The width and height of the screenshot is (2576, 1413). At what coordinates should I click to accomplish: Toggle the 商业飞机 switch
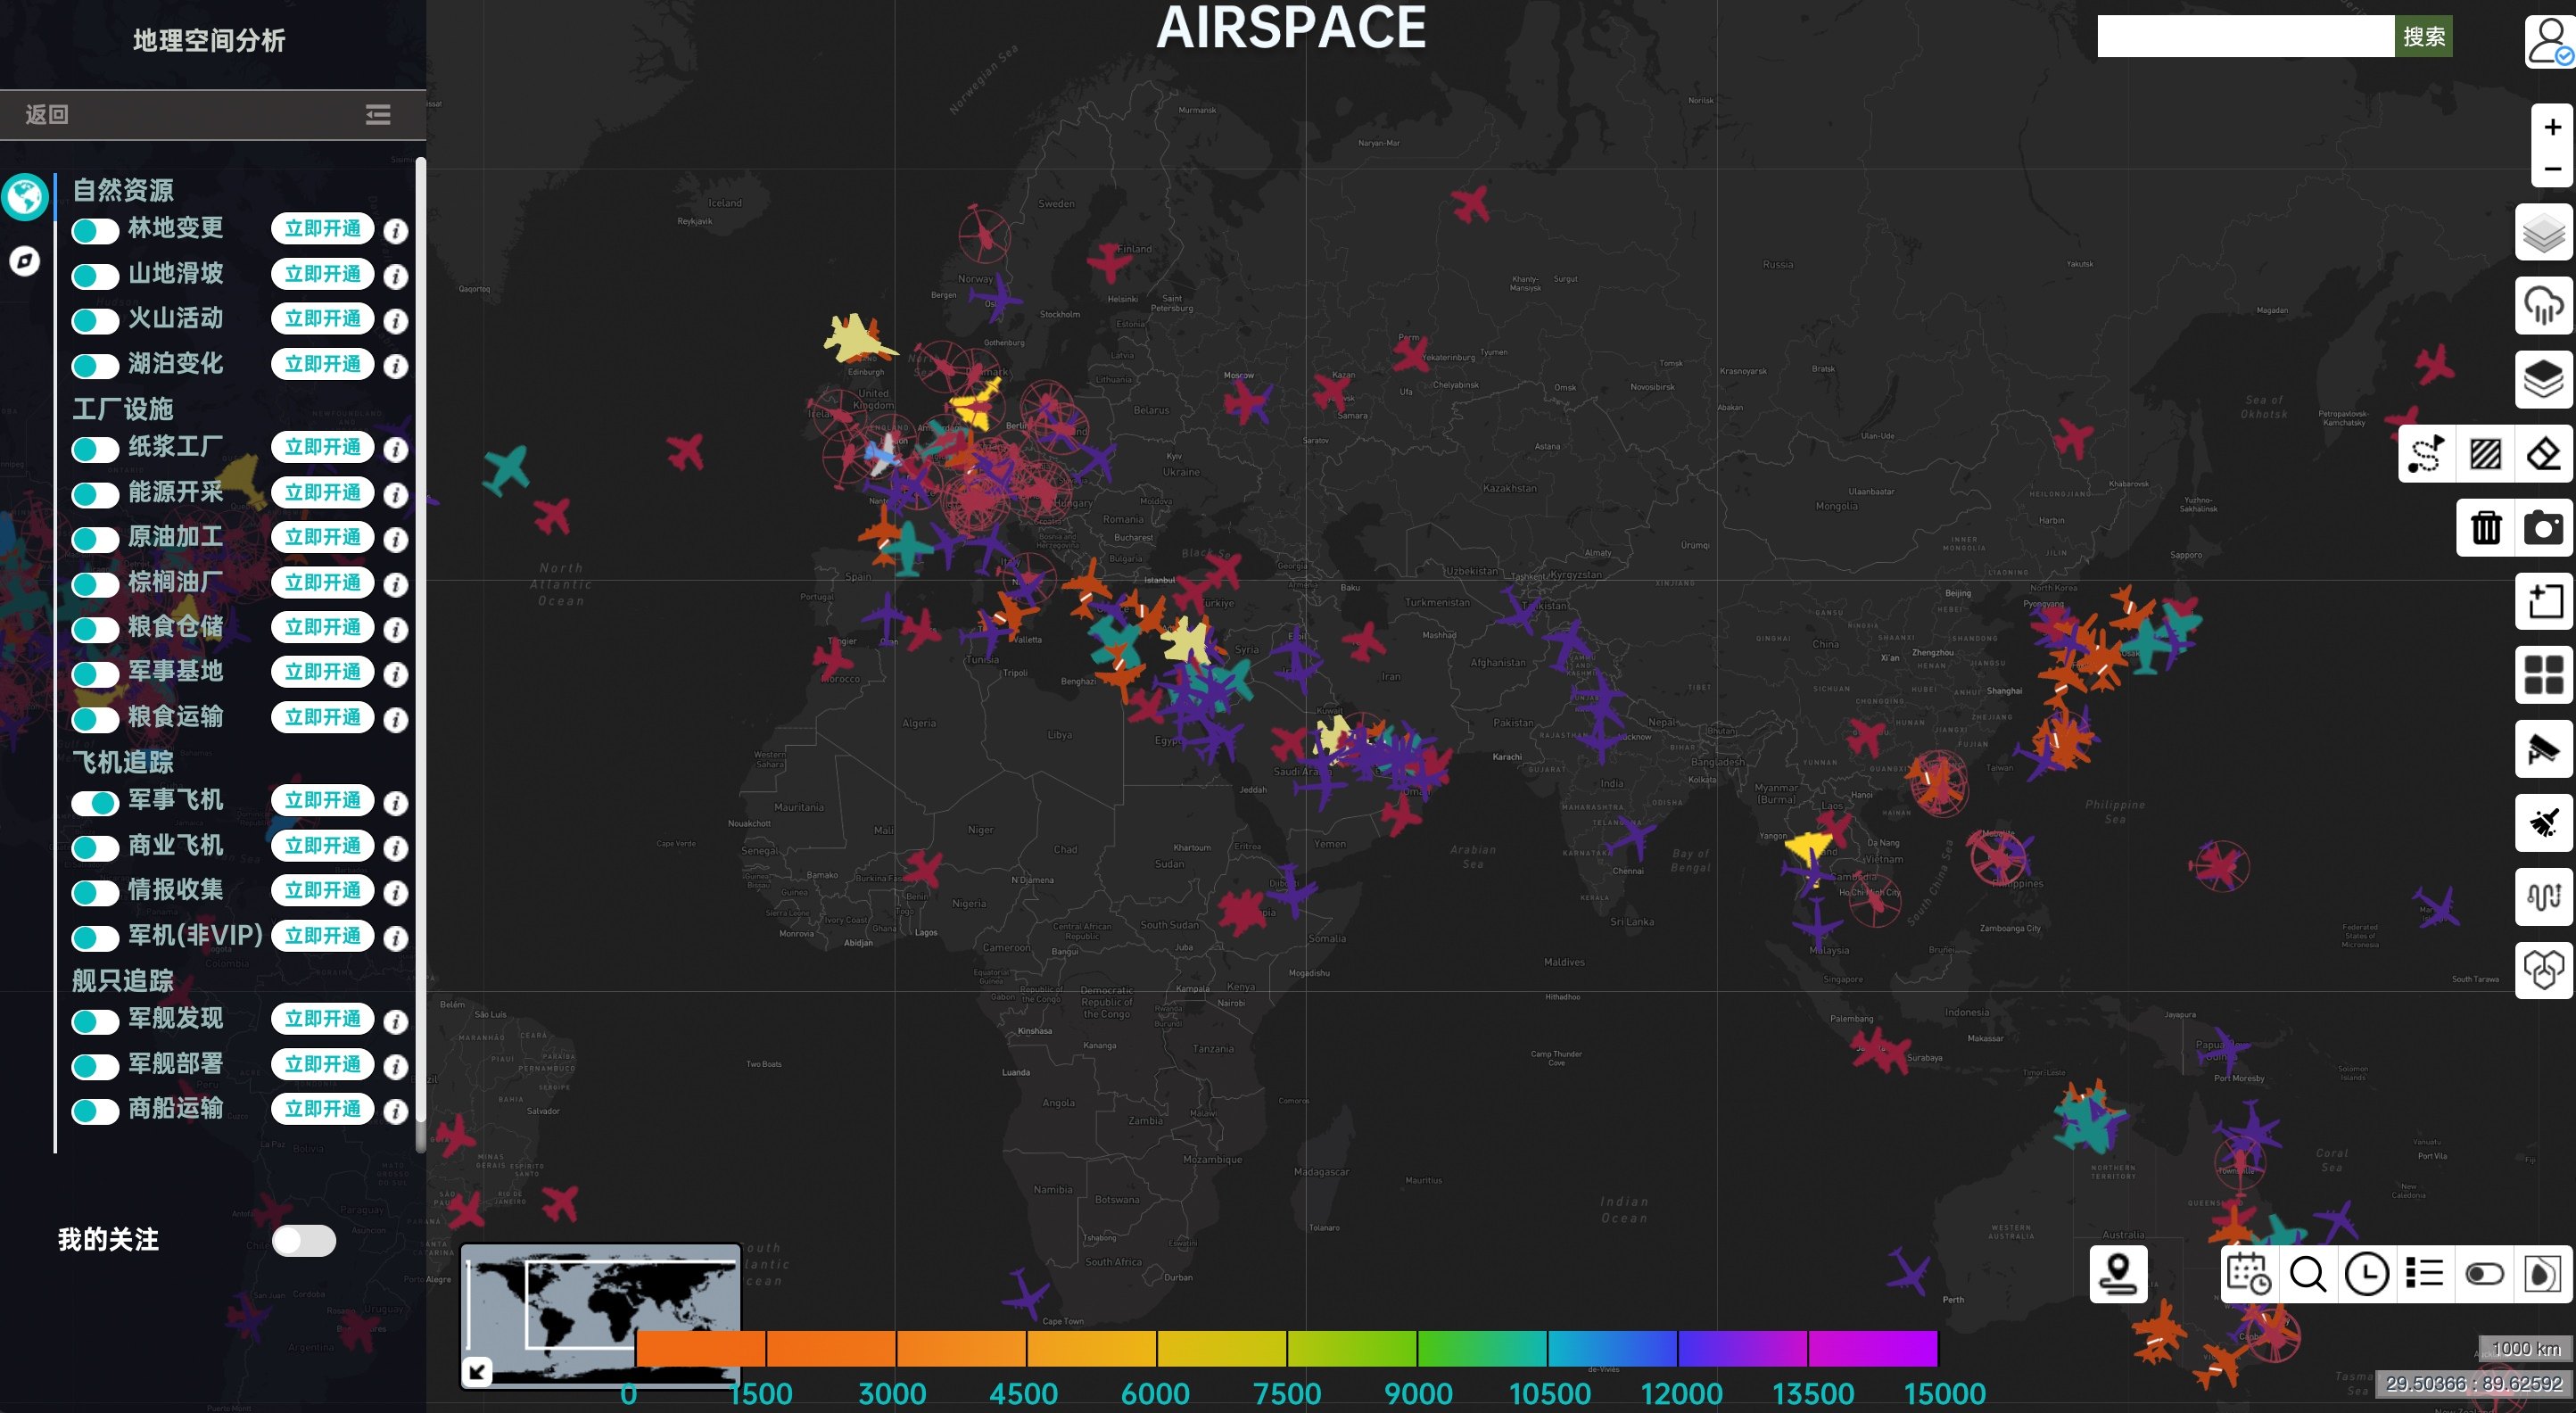[96, 848]
